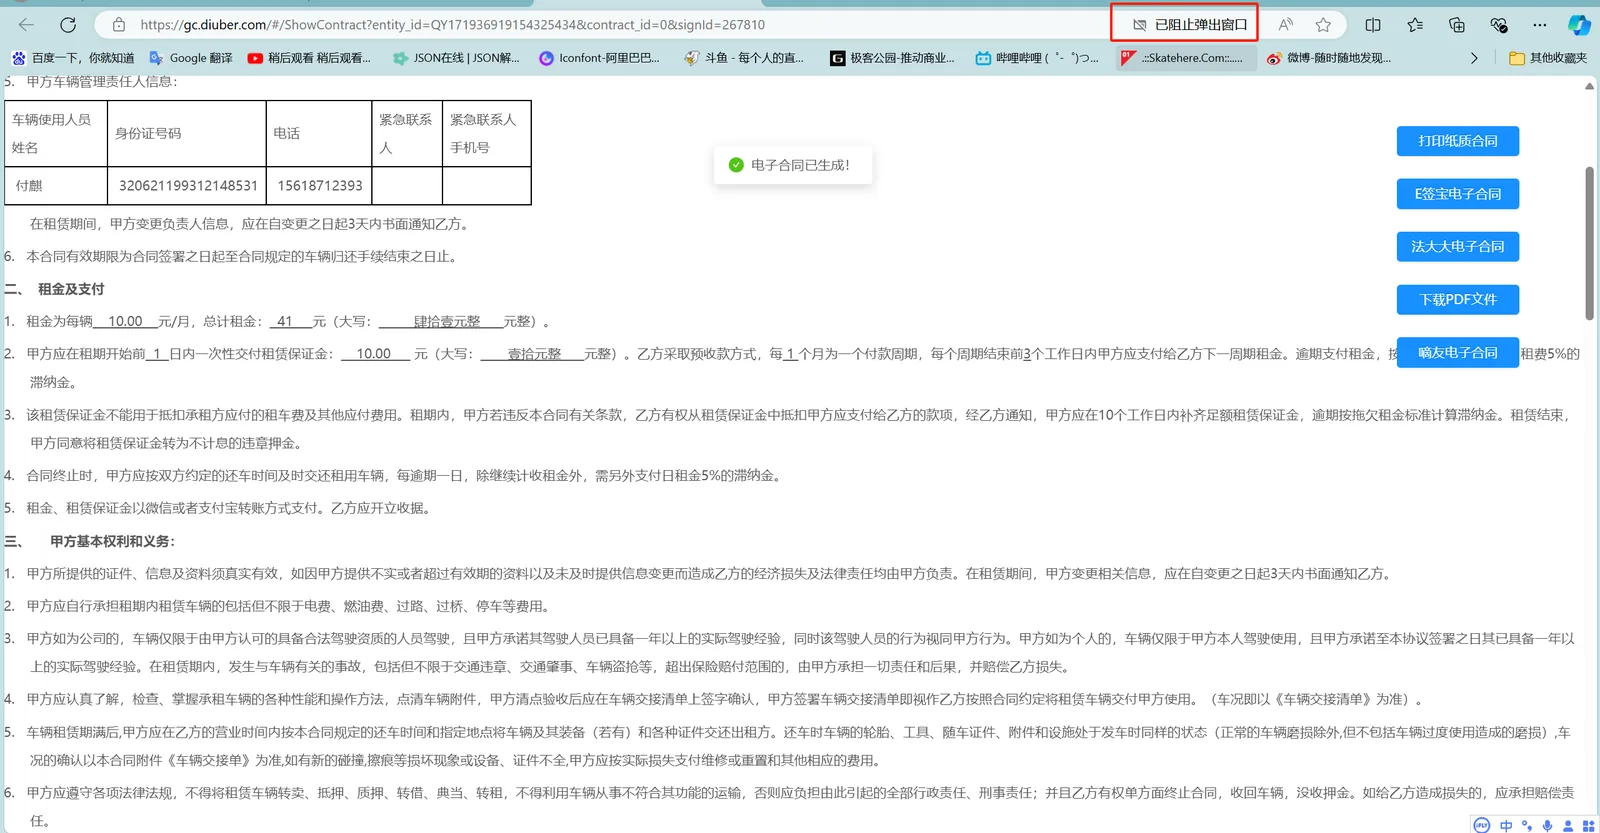The image size is (1600, 833).
Task: Click the 打印纸质合同 button
Action: click(x=1457, y=141)
